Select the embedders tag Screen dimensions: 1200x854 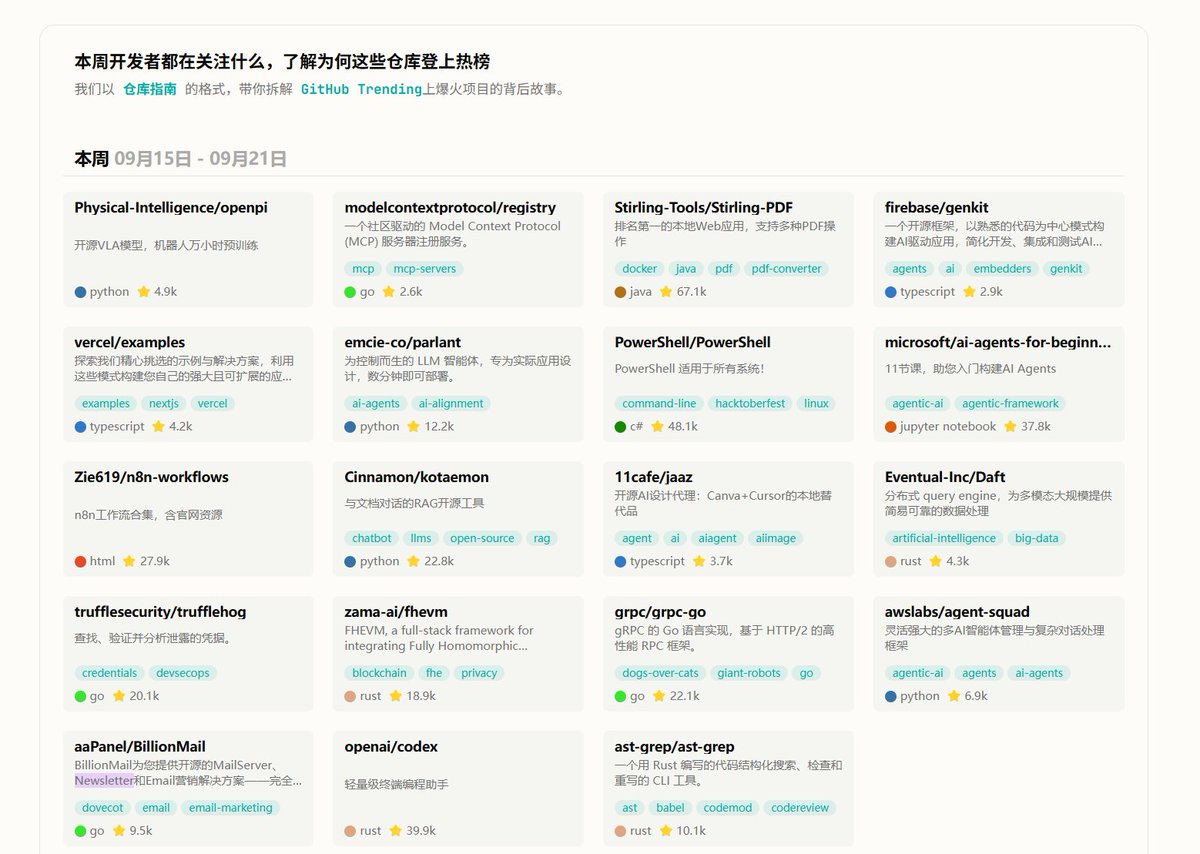click(1002, 269)
